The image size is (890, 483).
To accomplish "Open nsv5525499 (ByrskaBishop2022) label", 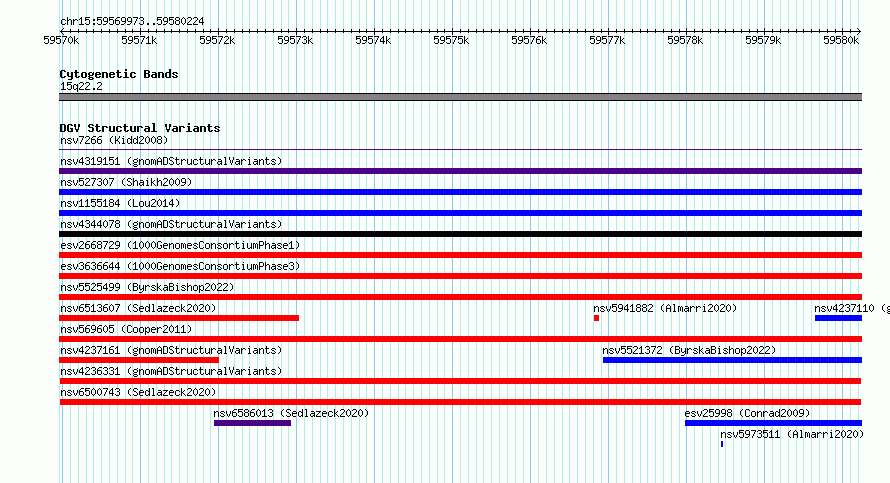I will pos(147,287).
